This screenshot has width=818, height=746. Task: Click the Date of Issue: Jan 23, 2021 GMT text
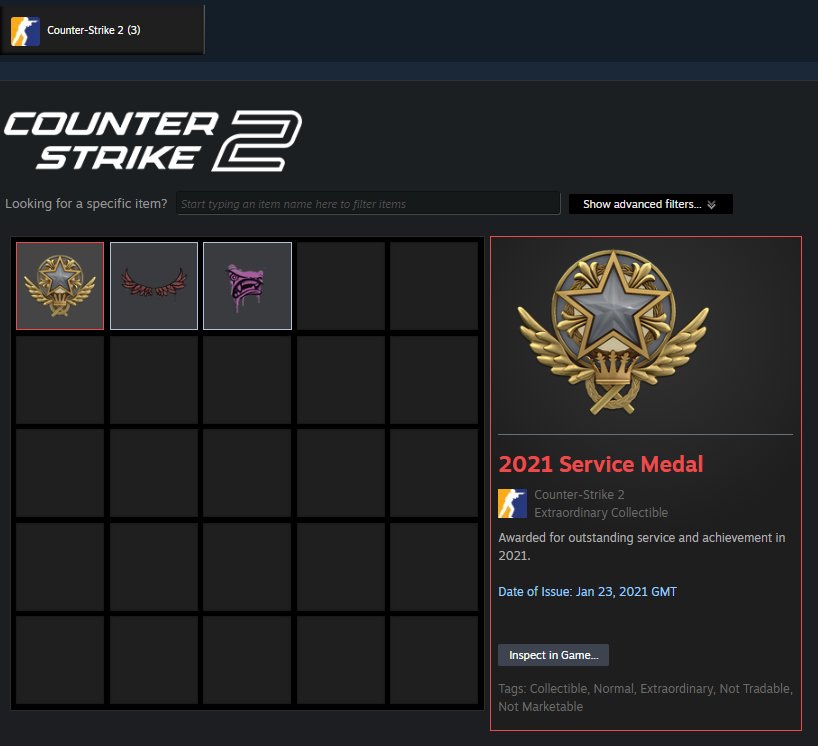pyautogui.click(x=587, y=592)
